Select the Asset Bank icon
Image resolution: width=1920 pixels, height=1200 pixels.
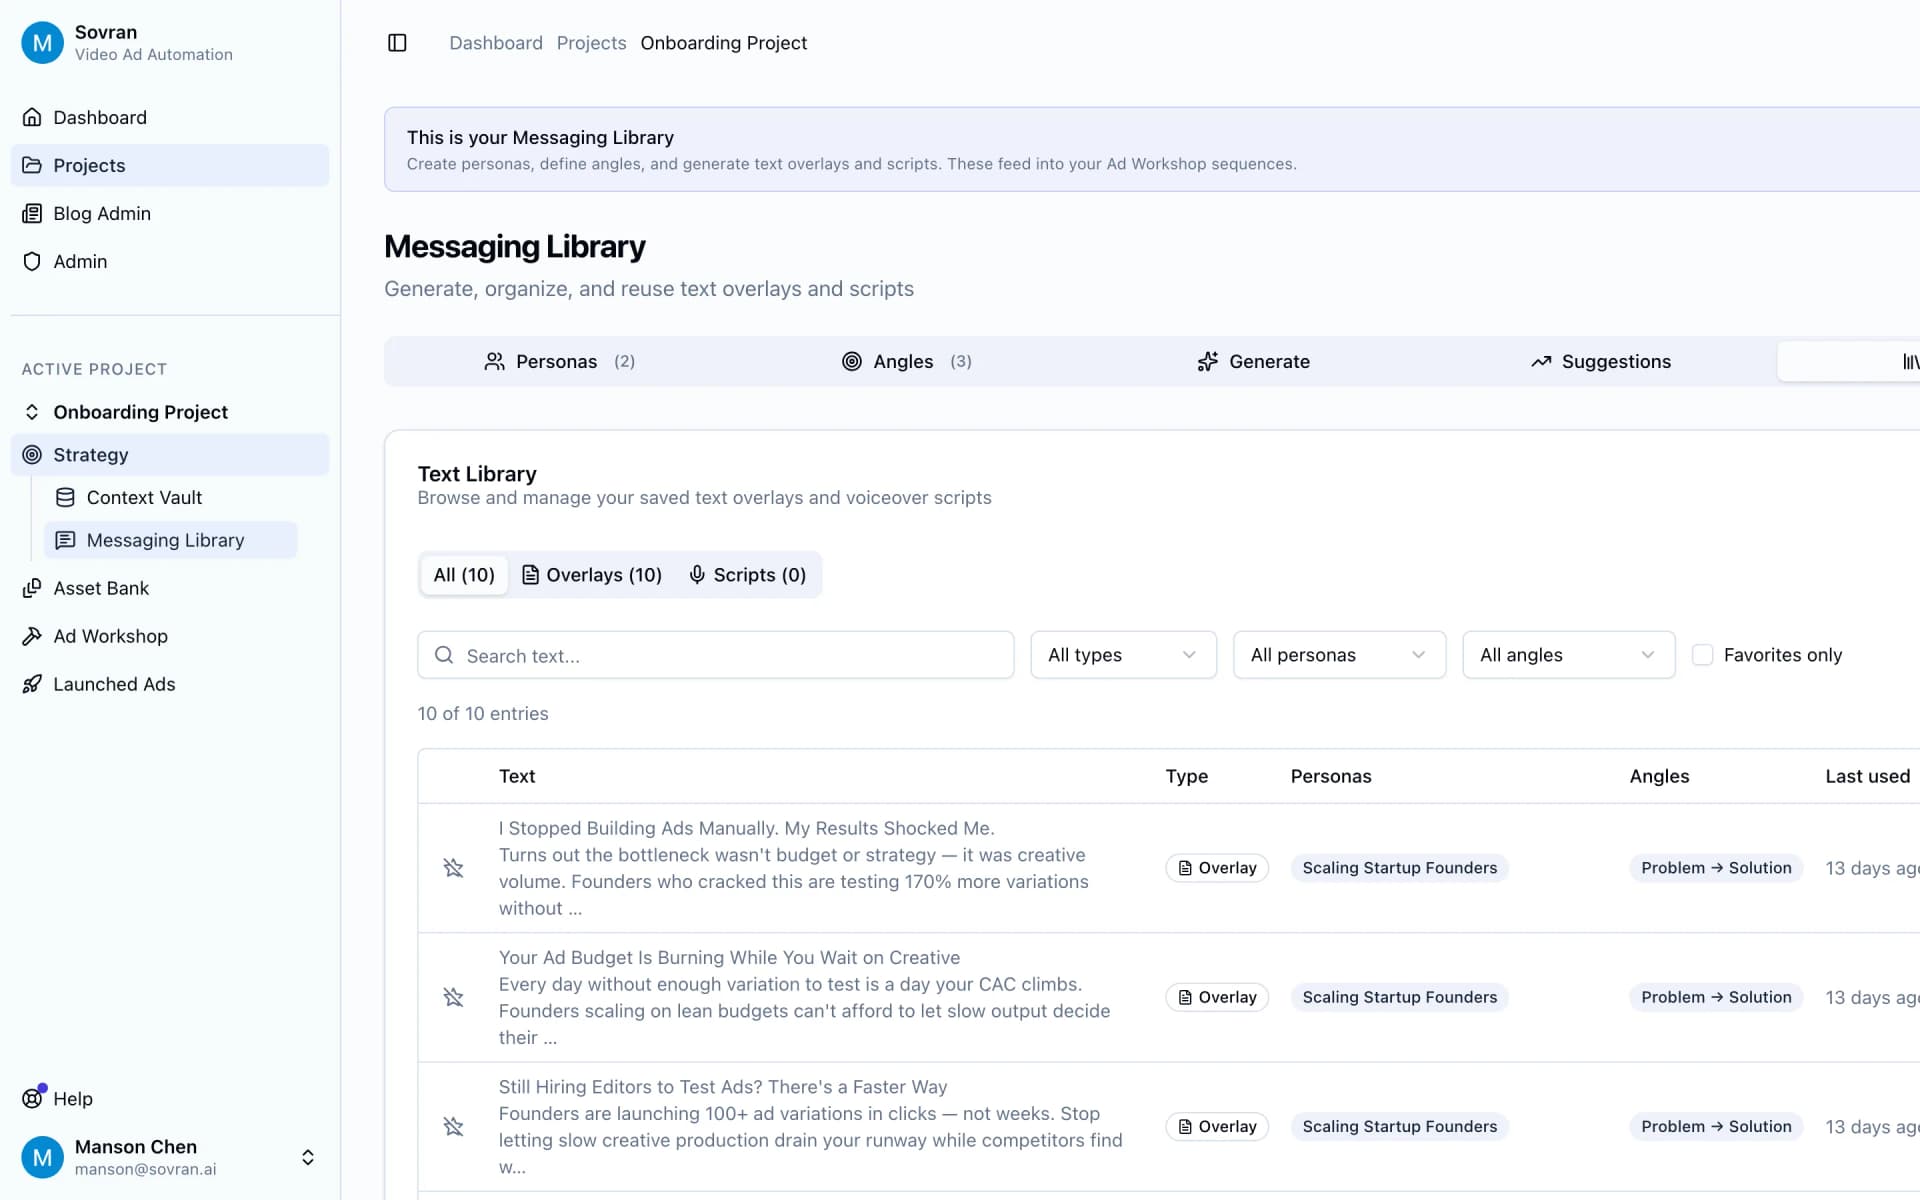point(33,588)
